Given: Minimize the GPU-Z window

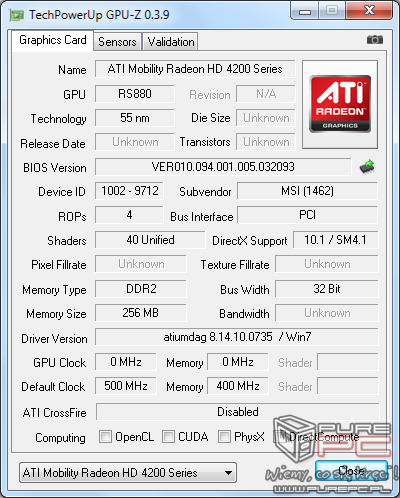Looking at the screenshot, I should (305, 11).
